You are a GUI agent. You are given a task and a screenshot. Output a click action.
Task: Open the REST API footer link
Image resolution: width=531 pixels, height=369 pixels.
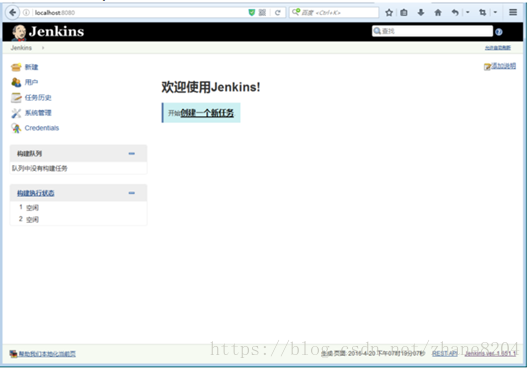click(x=445, y=353)
